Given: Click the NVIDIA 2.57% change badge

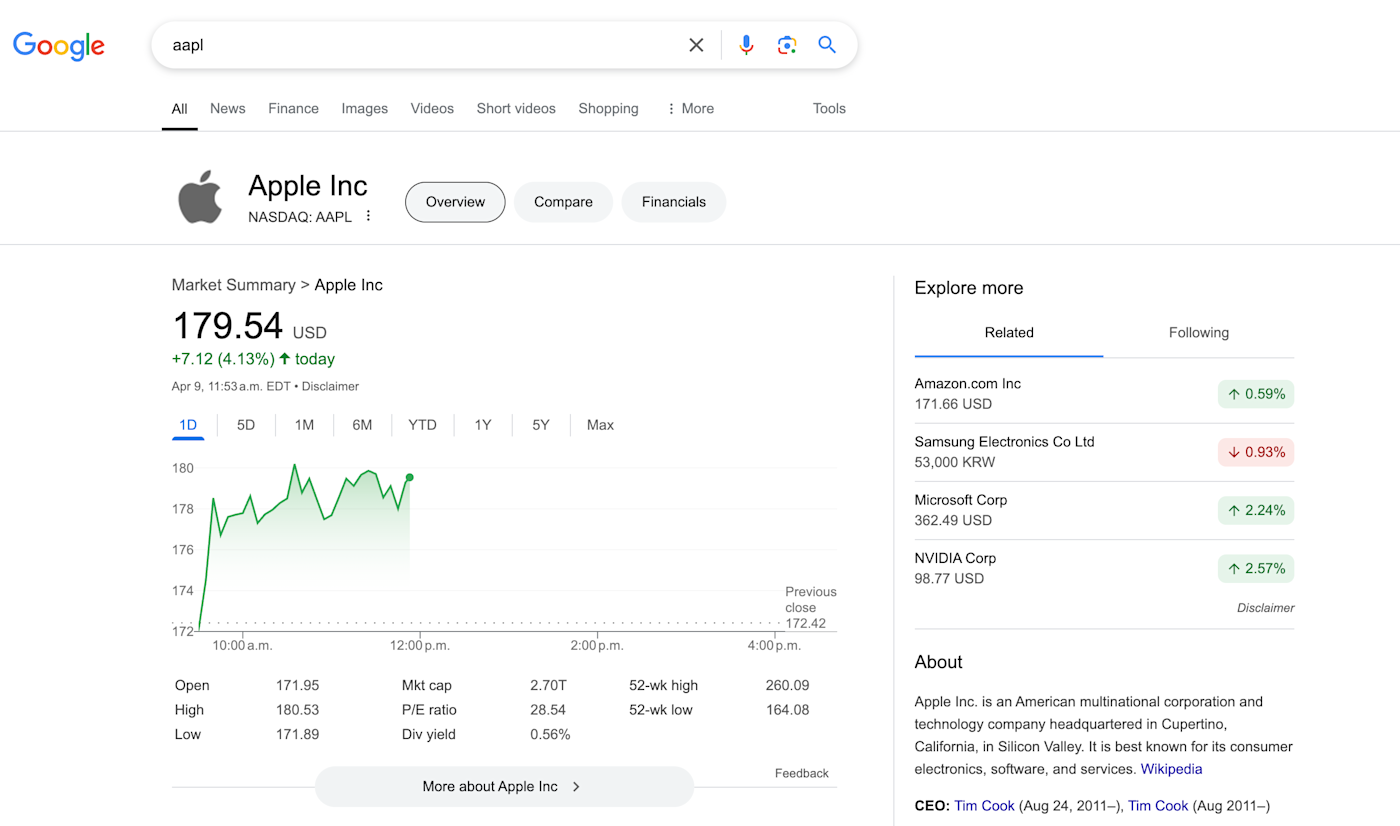Looking at the screenshot, I should click(x=1256, y=569).
